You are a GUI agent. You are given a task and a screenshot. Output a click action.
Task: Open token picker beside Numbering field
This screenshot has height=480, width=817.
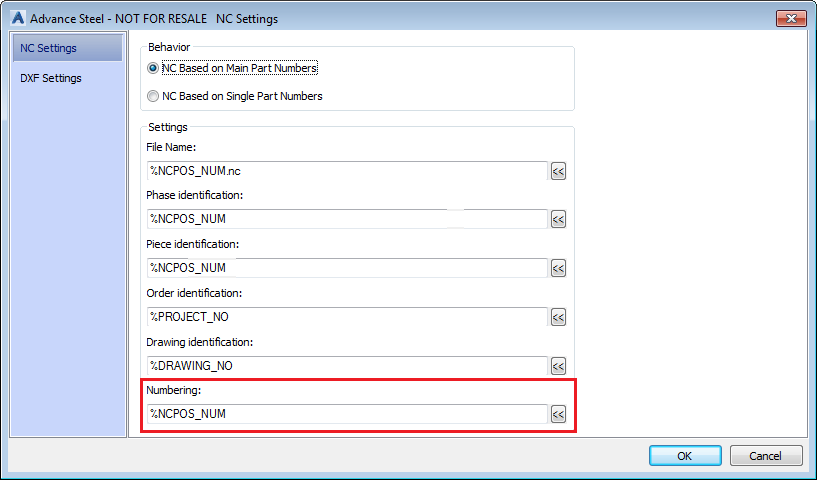tap(558, 414)
